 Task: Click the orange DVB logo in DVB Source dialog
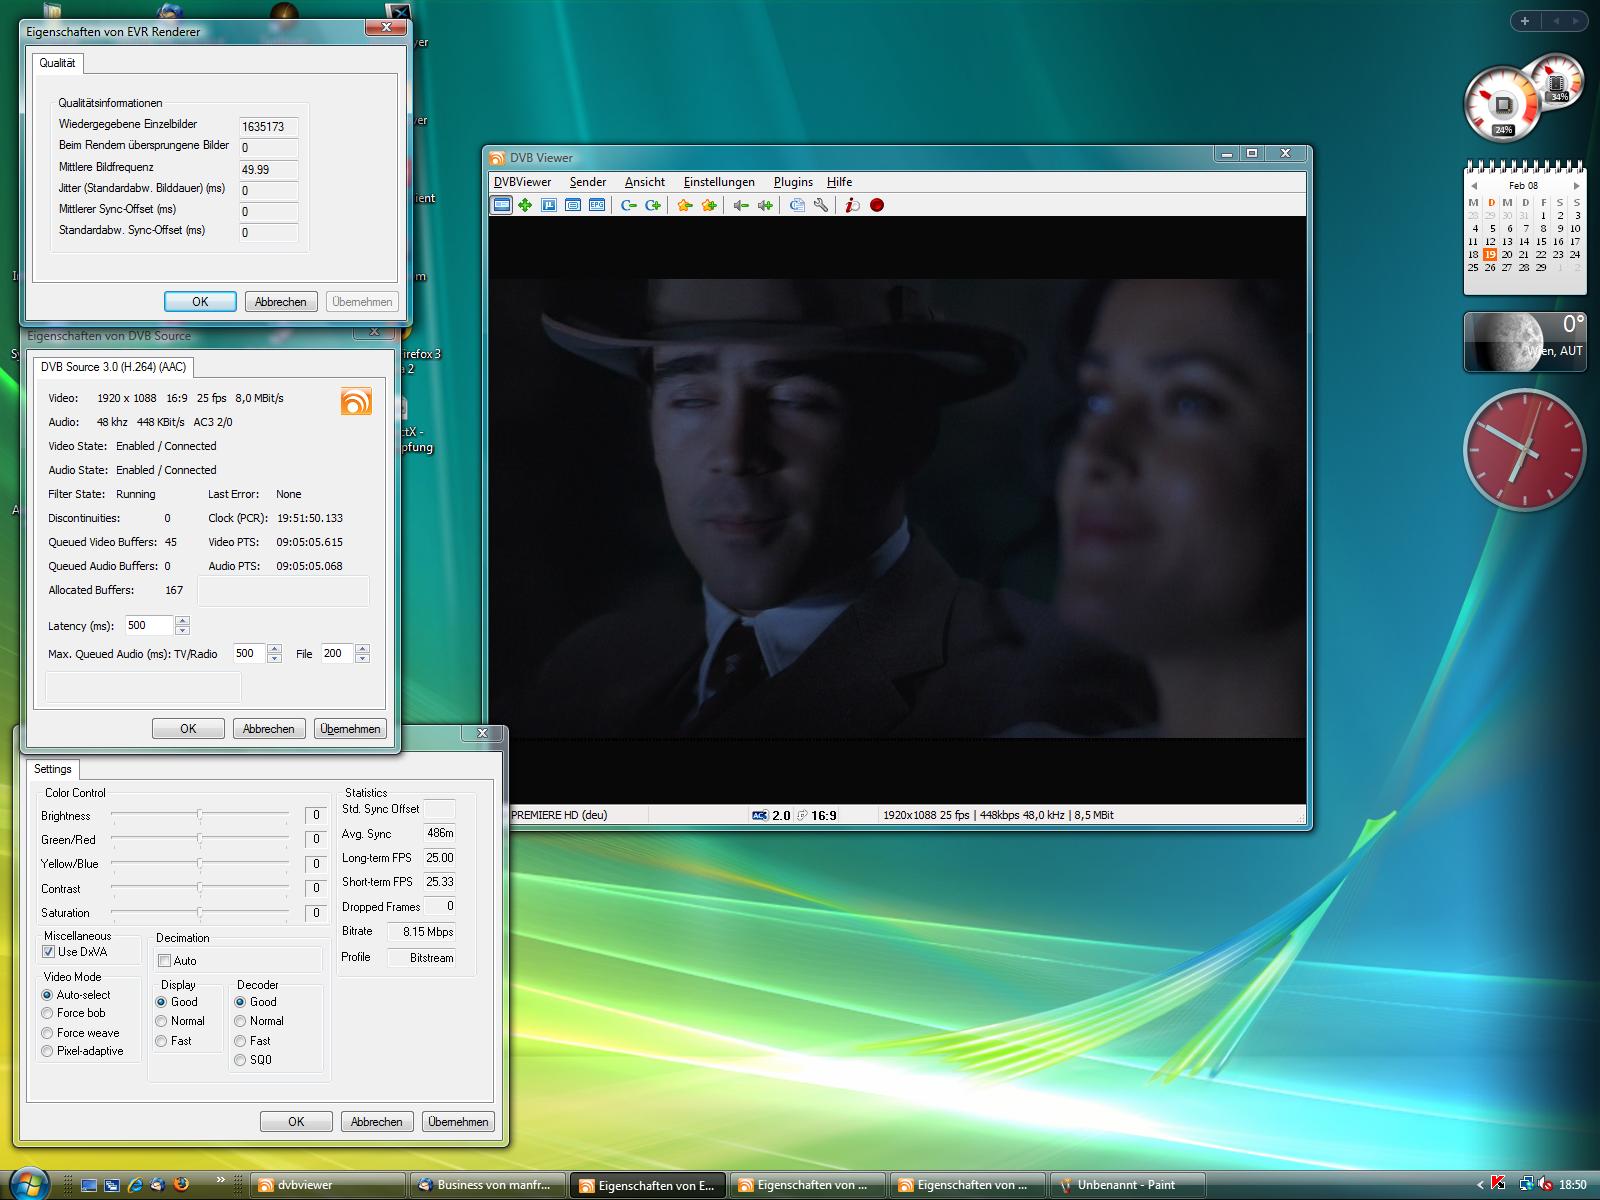click(x=356, y=401)
